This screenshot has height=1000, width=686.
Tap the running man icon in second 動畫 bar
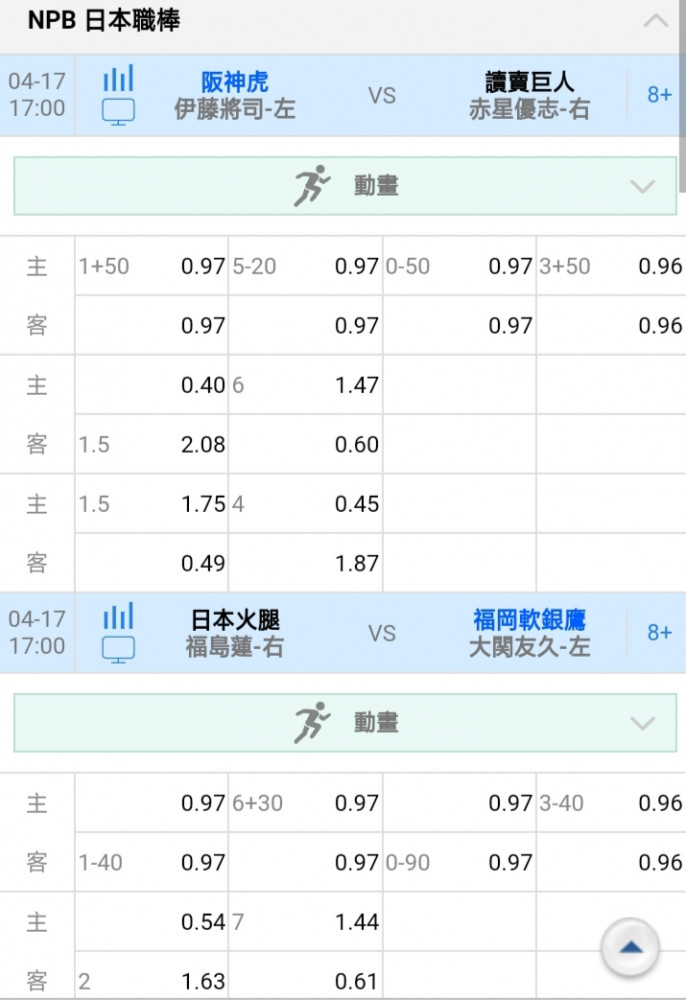312,723
